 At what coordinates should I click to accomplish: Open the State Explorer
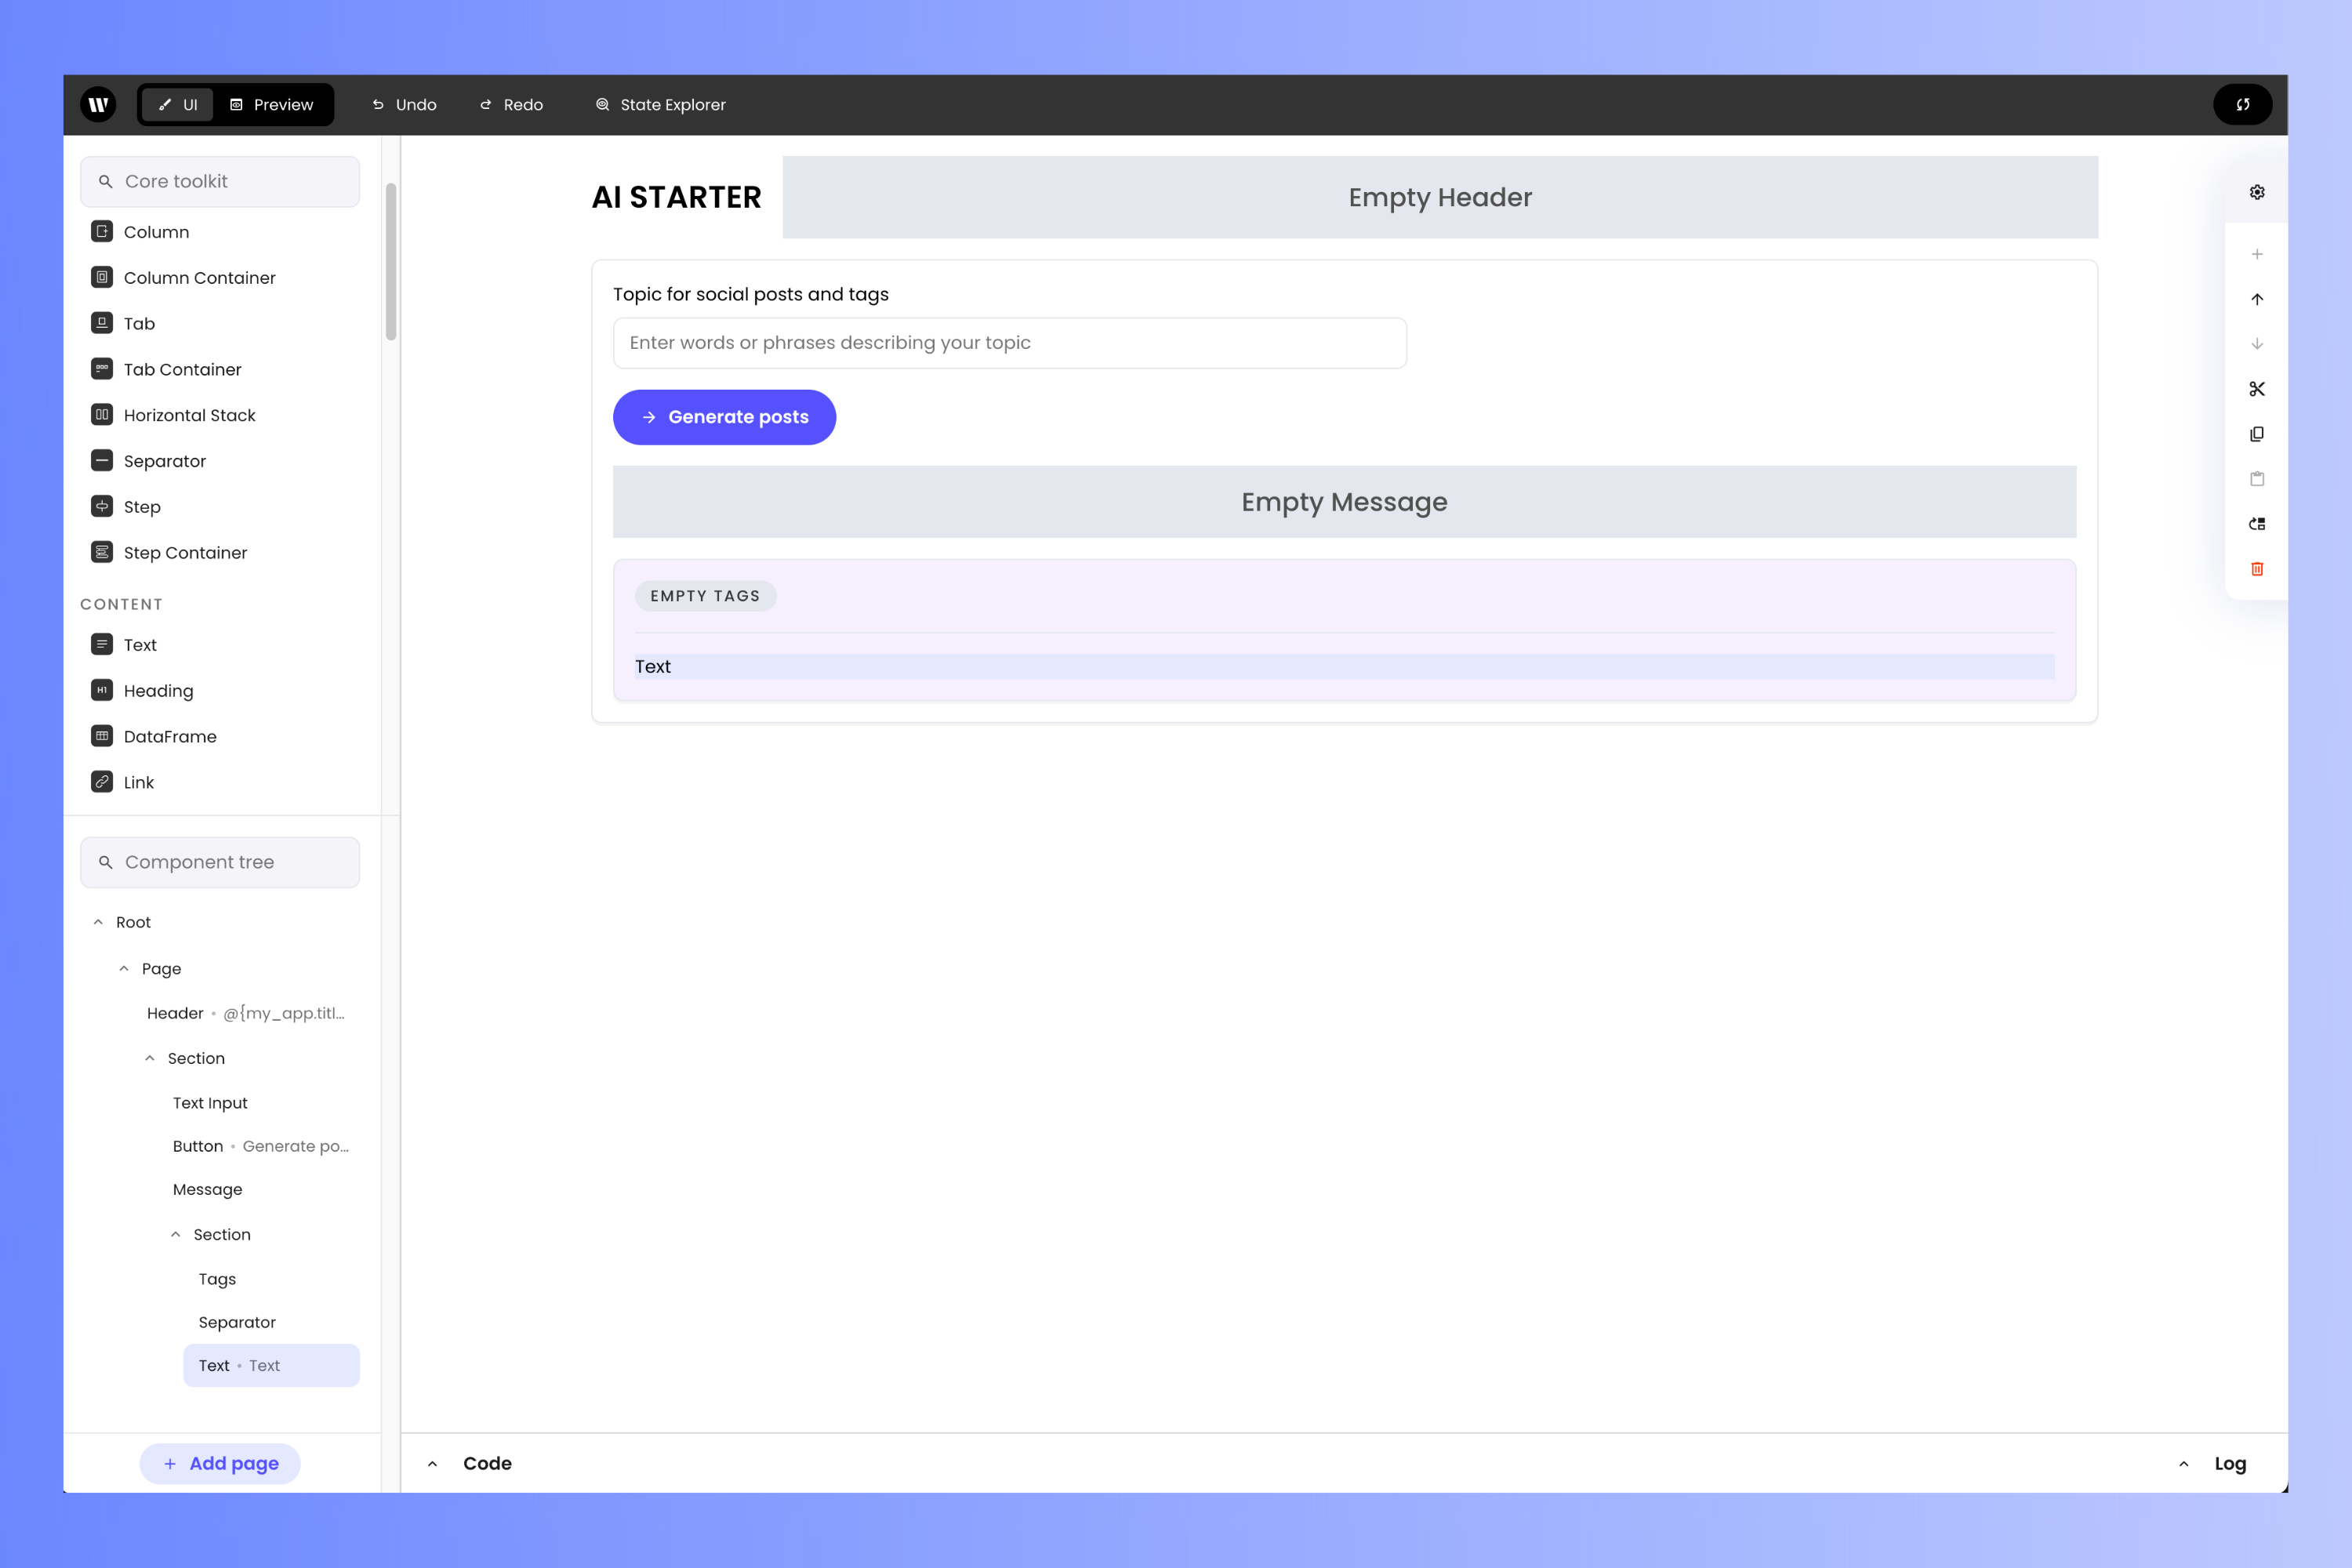tap(661, 104)
